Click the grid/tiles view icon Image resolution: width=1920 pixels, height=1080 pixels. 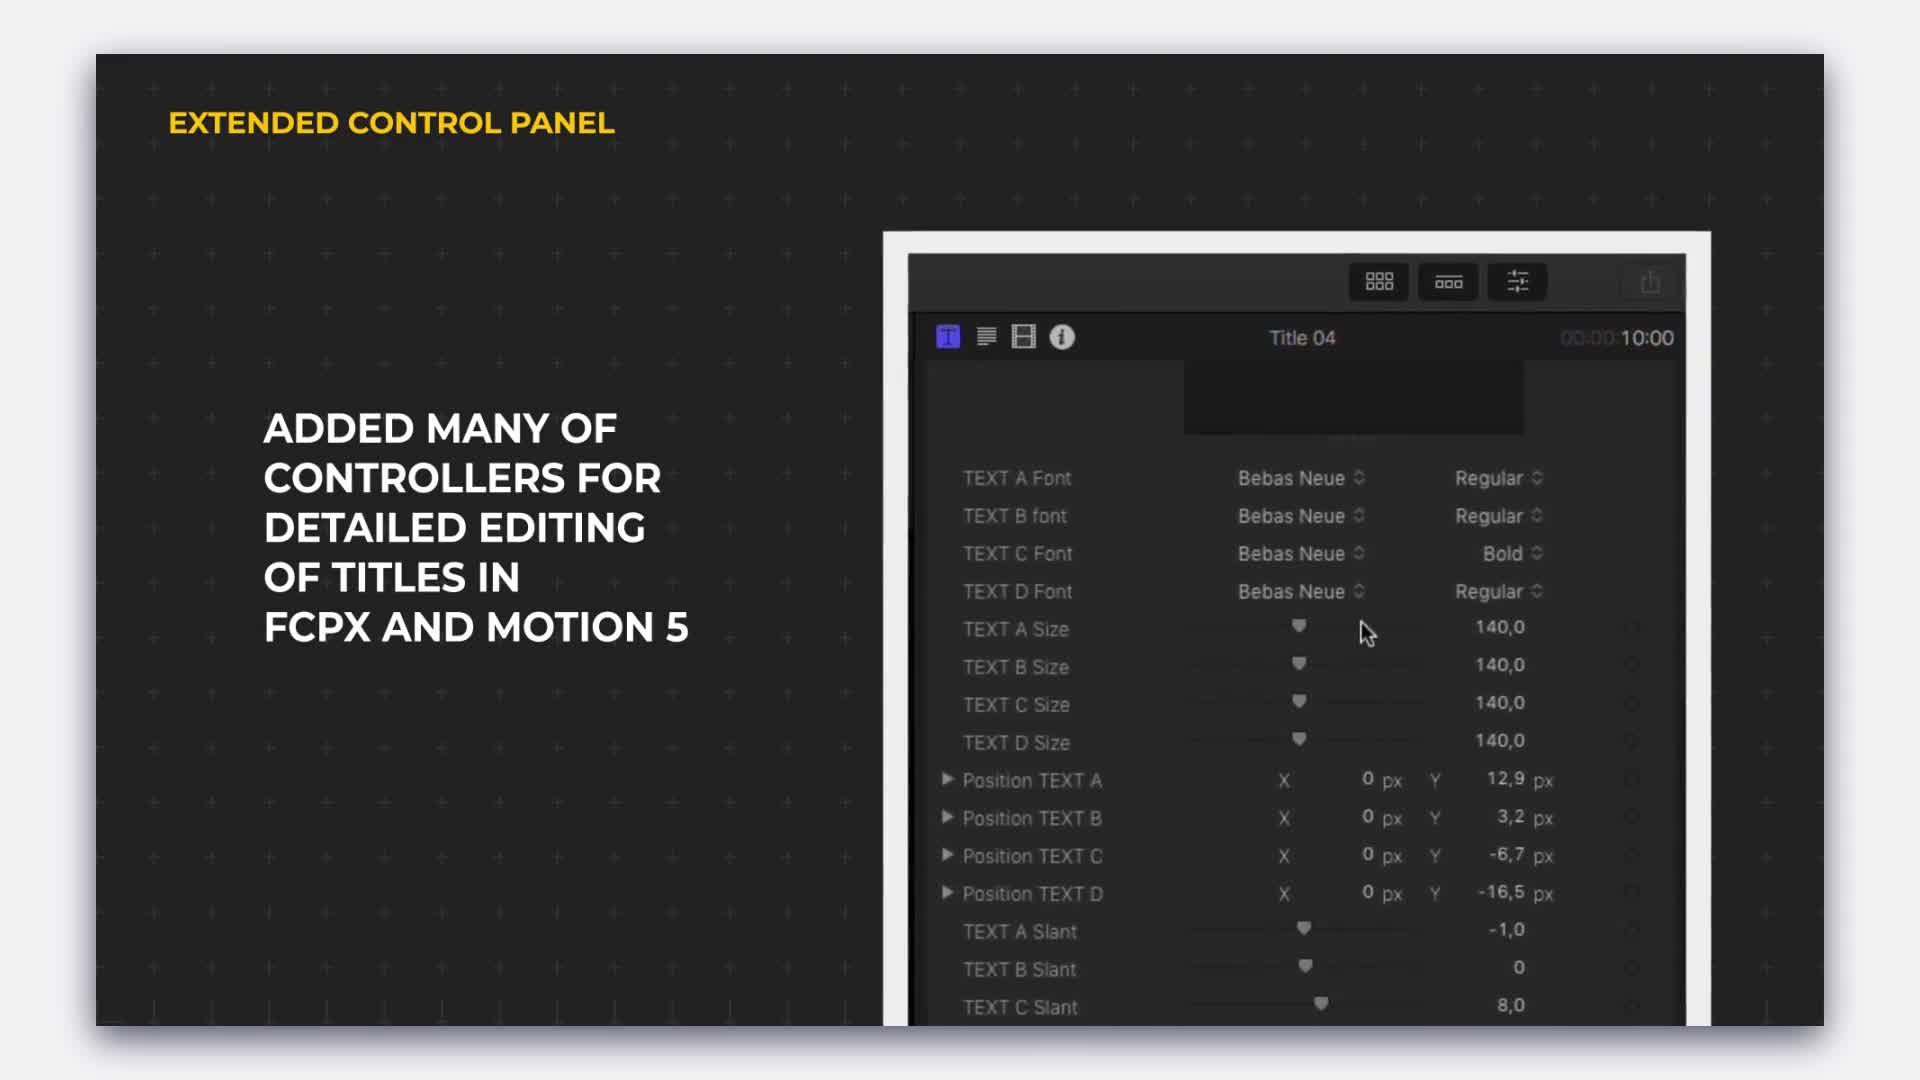coord(1378,282)
